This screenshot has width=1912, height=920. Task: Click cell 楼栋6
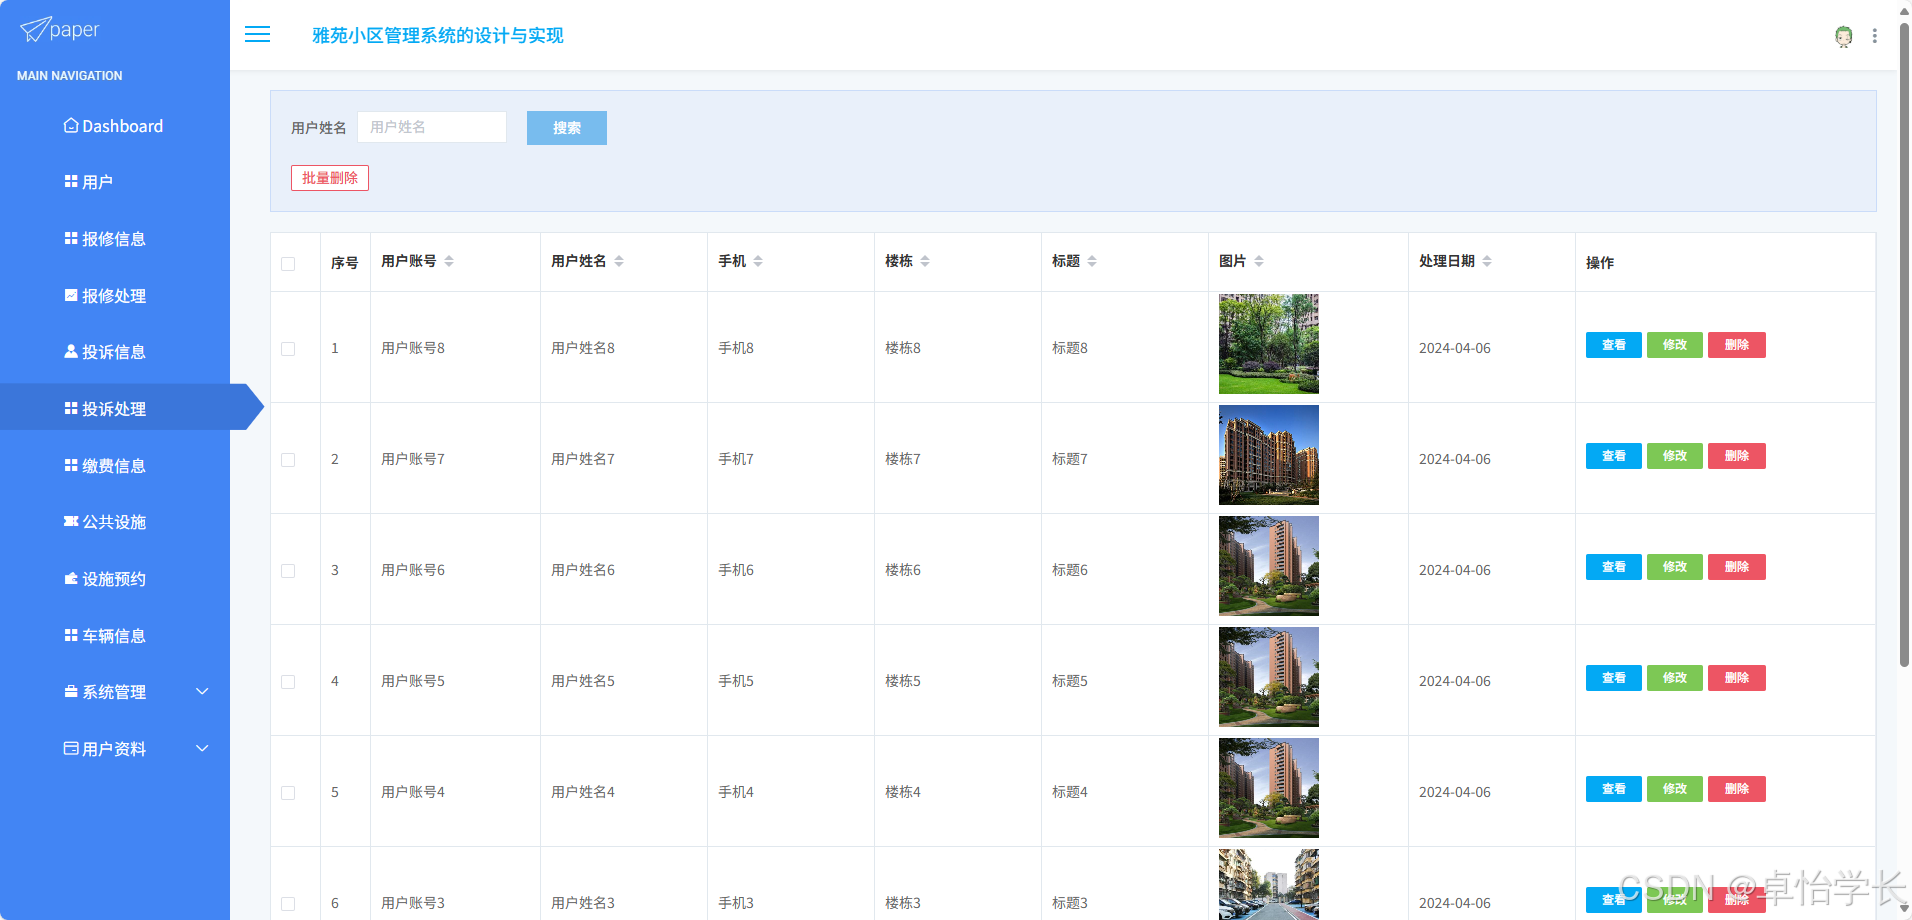(903, 570)
